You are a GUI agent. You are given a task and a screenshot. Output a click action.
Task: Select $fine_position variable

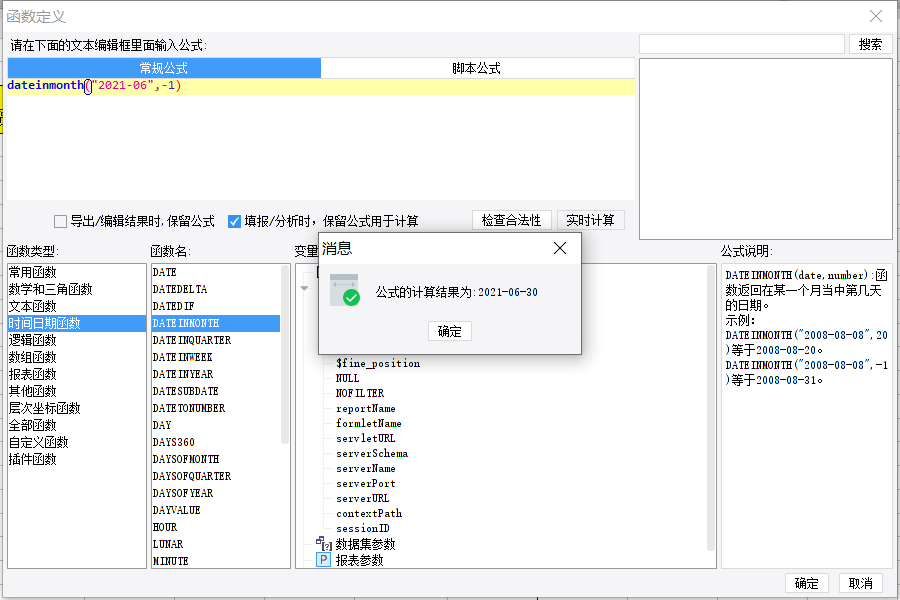pyautogui.click(x=378, y=363)
